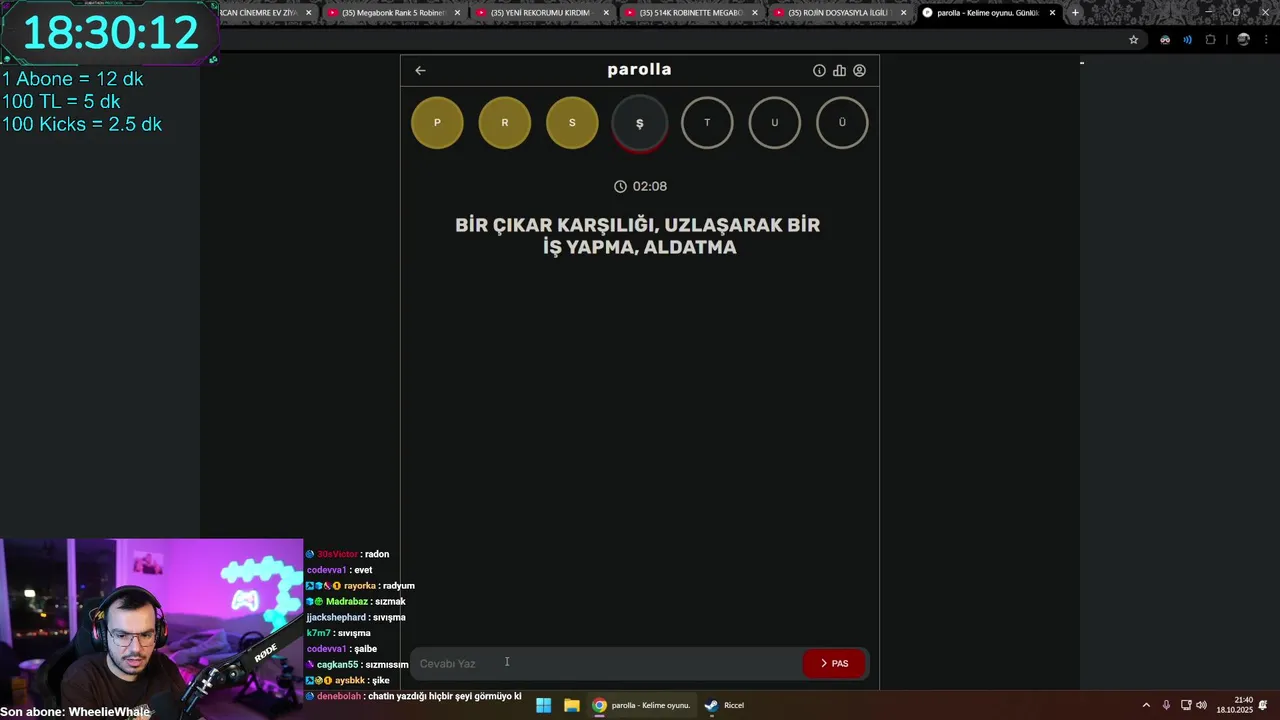Close the parolla browser tab
The image size is (1280, 720).
point(1052,13)
